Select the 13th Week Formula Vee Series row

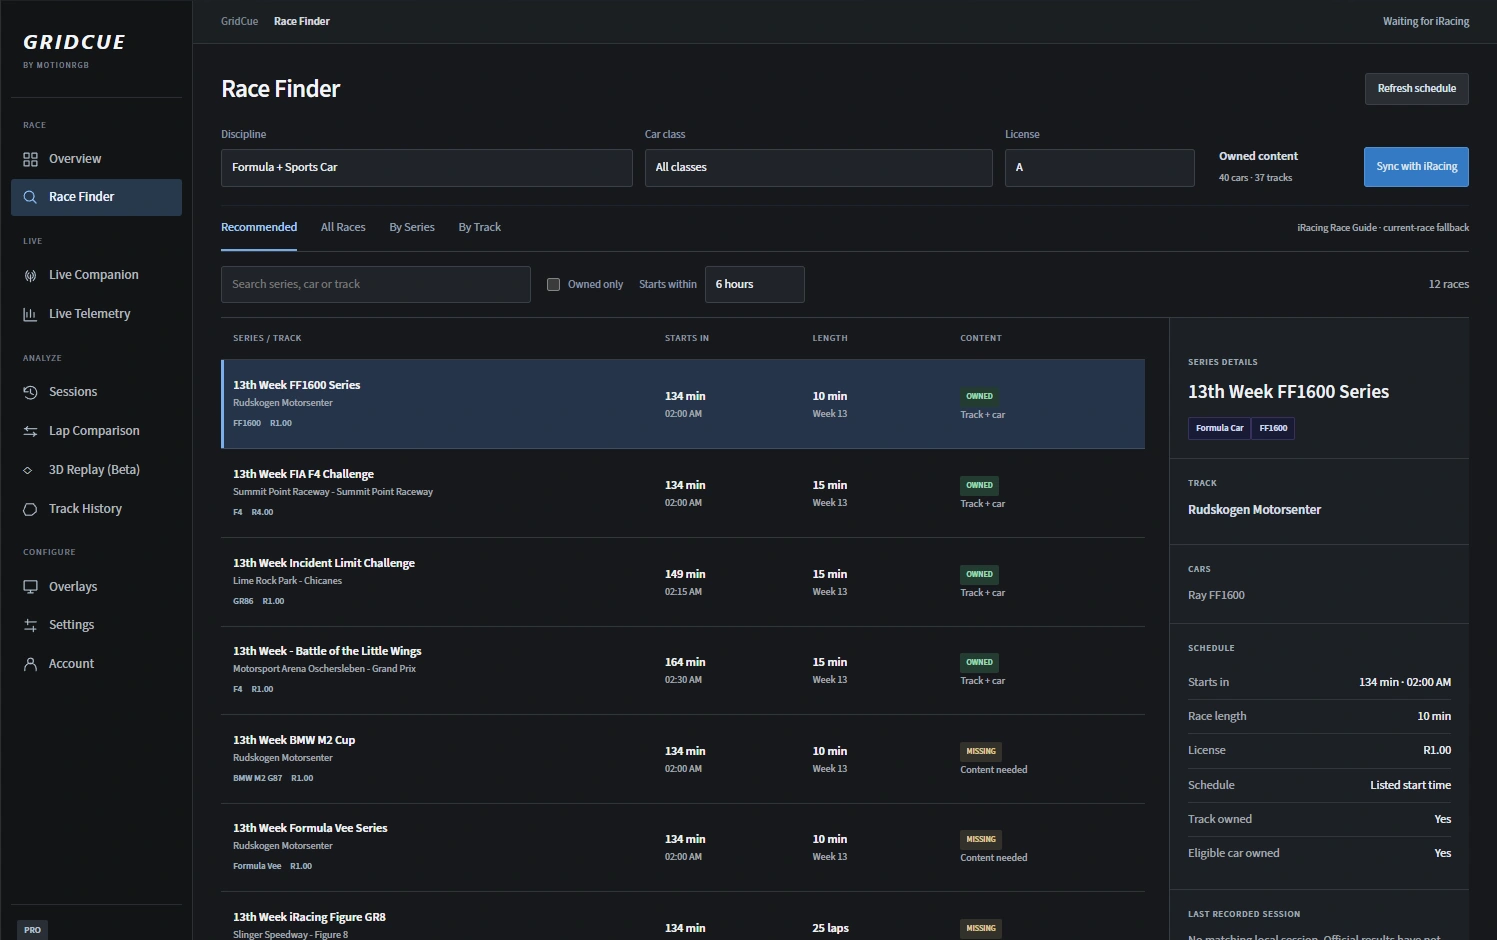click(683, 848)
